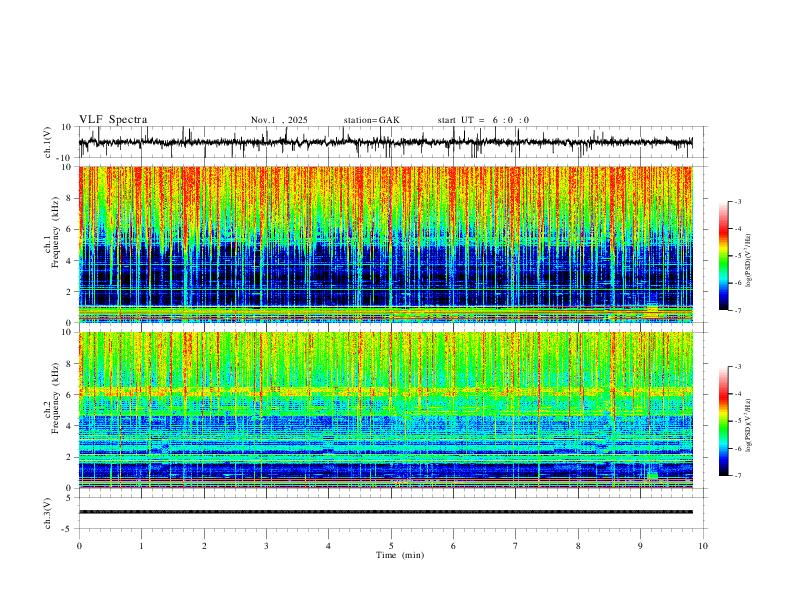
Task: Click the ch.2 frequency axis "8" tick label
Action: click(x=69, y=364)
